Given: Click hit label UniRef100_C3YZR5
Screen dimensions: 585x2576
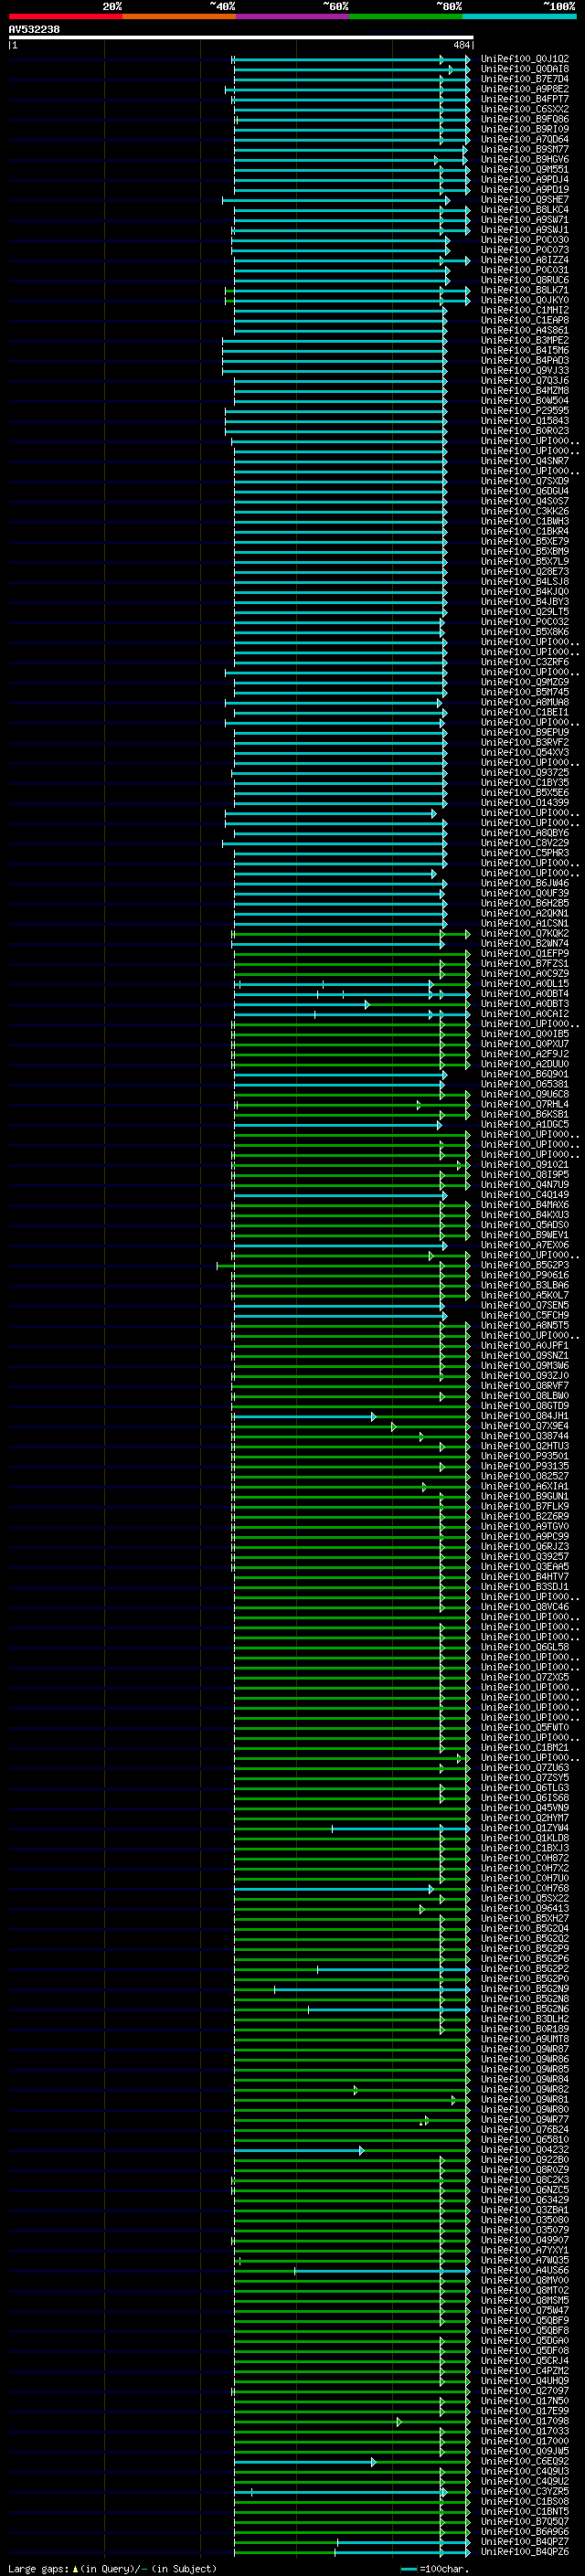Looking at the screenshot, I should 525,2491.
